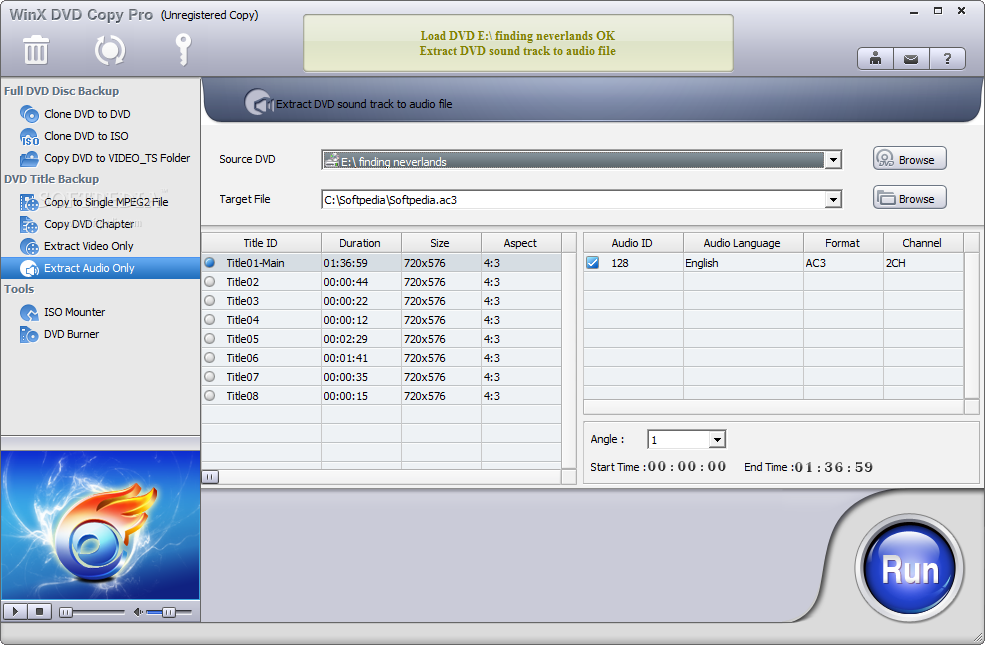Click the End Time value 01:36:59
Image resolution: width=985 pixels, height=645 pixels.
(834, 467)
